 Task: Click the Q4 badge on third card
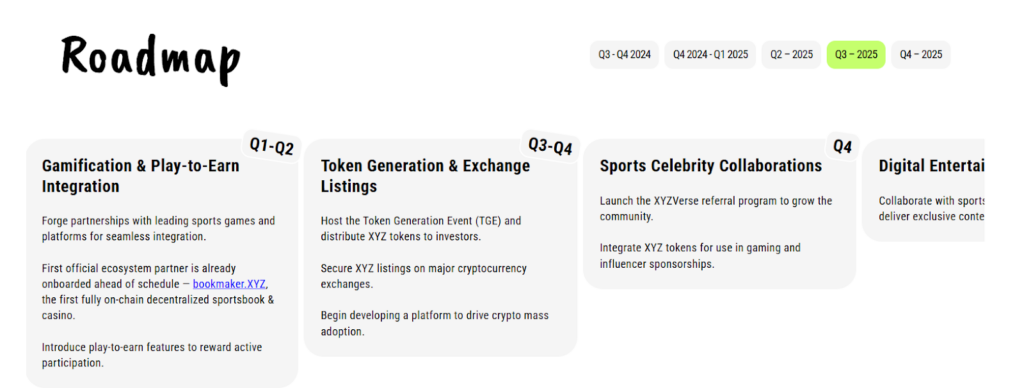pos(842,146)
